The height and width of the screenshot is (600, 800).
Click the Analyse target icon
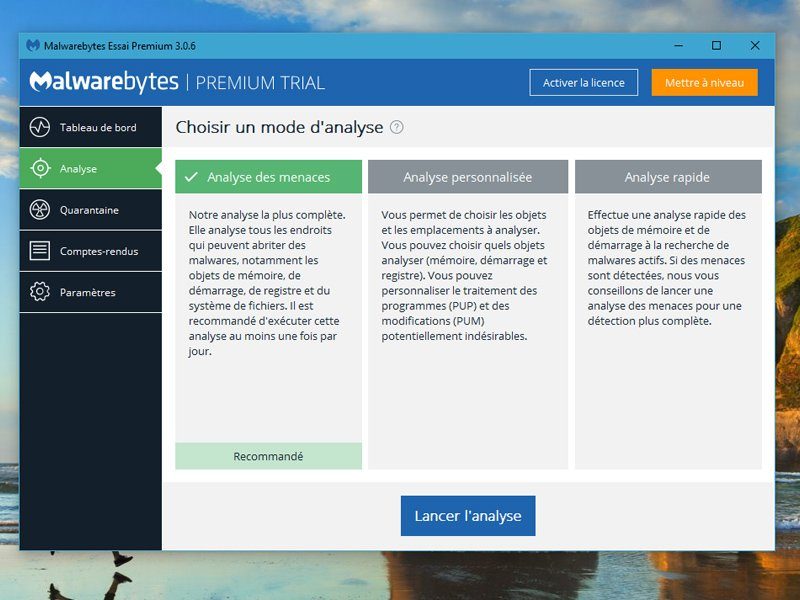point(40,168)
